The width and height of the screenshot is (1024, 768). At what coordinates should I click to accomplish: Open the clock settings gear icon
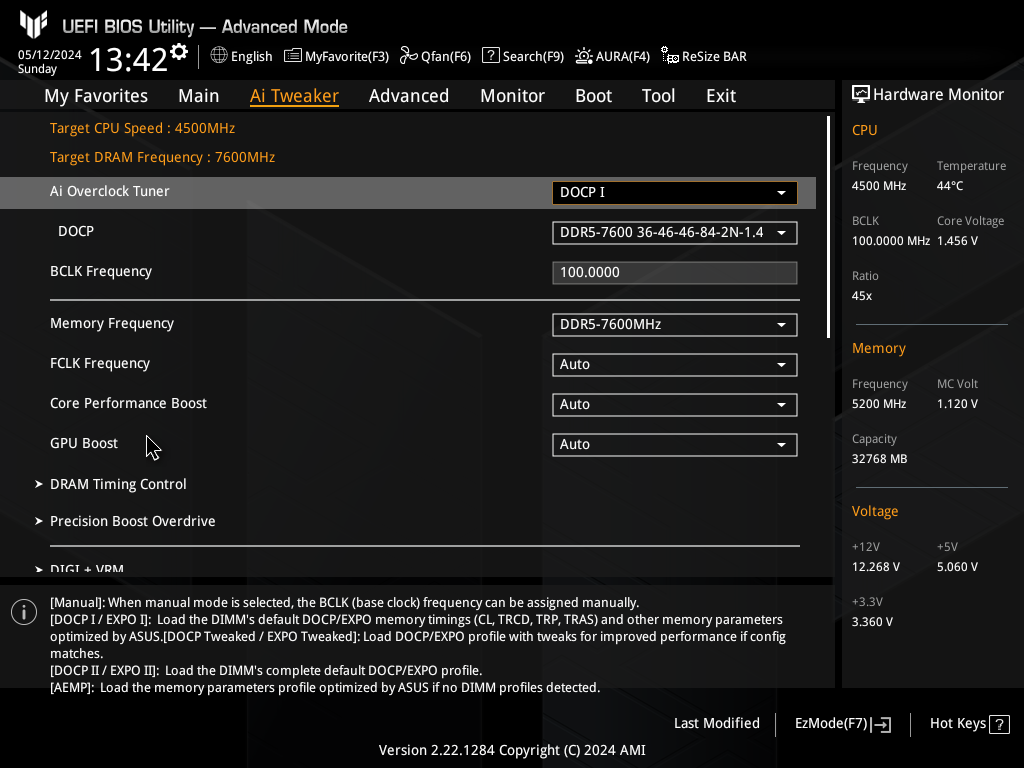179,52
